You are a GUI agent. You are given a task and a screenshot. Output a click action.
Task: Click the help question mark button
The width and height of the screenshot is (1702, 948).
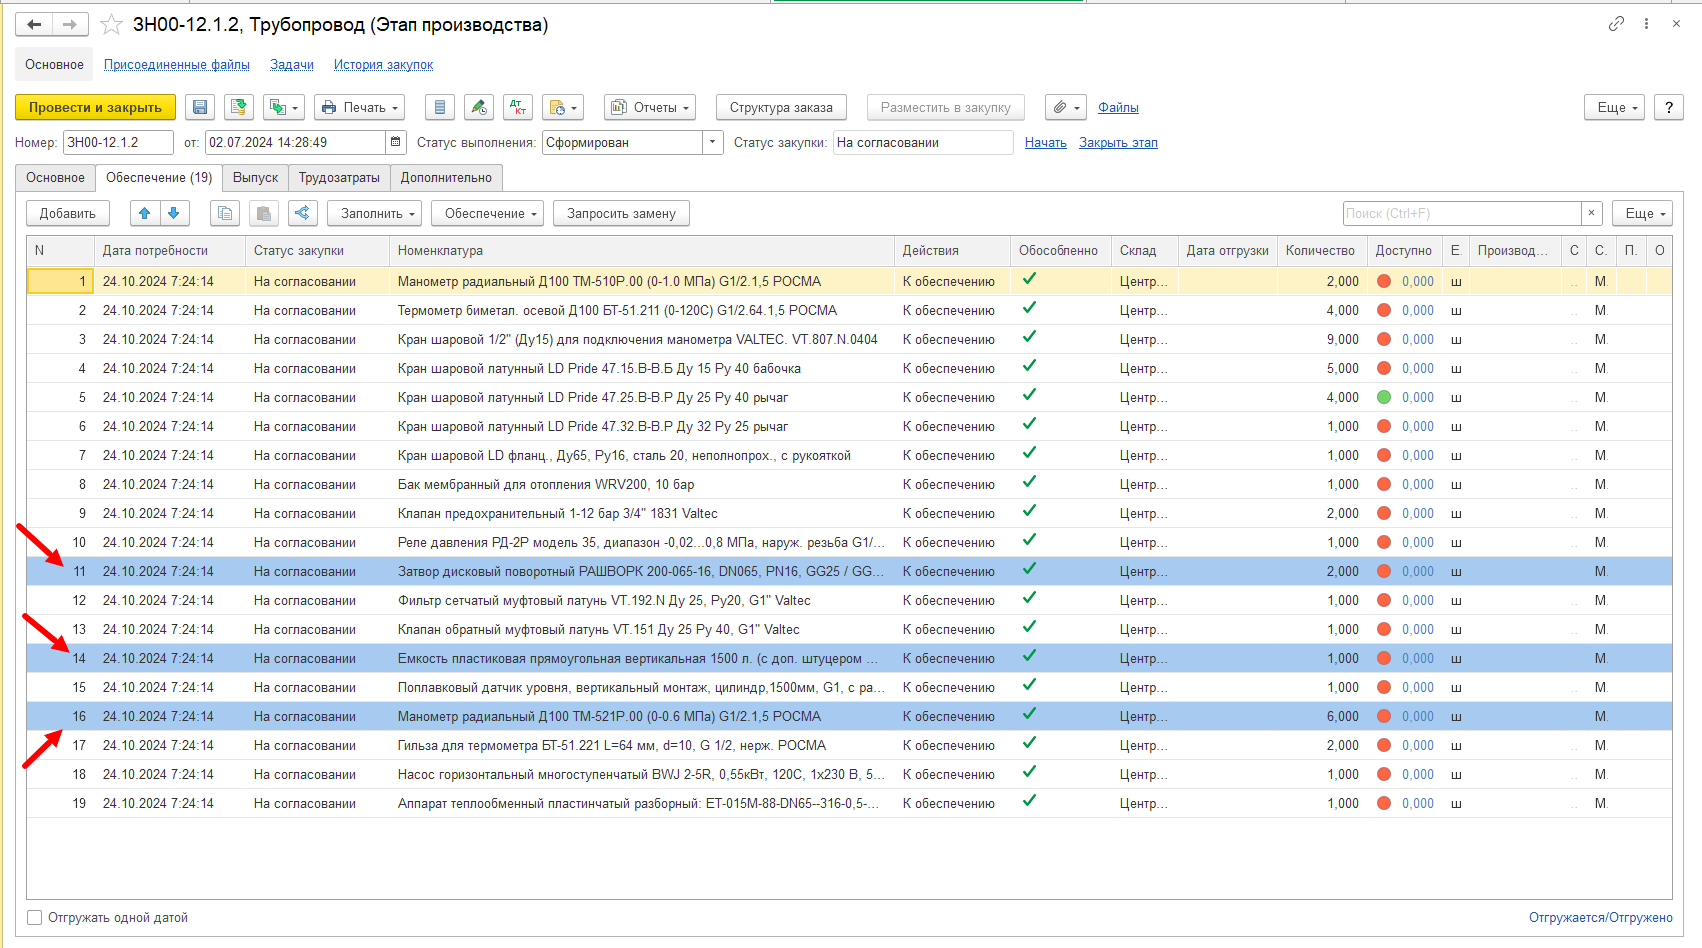(x=1669, y=107)
